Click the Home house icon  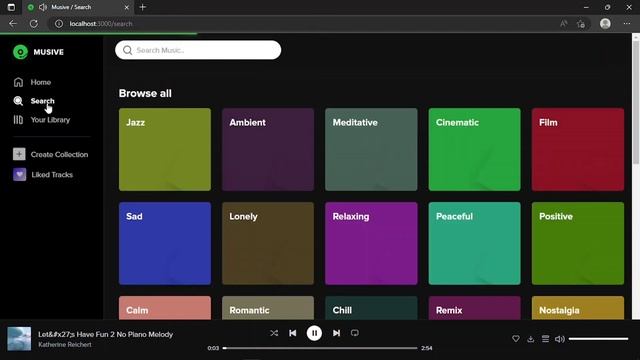point(18,82)
